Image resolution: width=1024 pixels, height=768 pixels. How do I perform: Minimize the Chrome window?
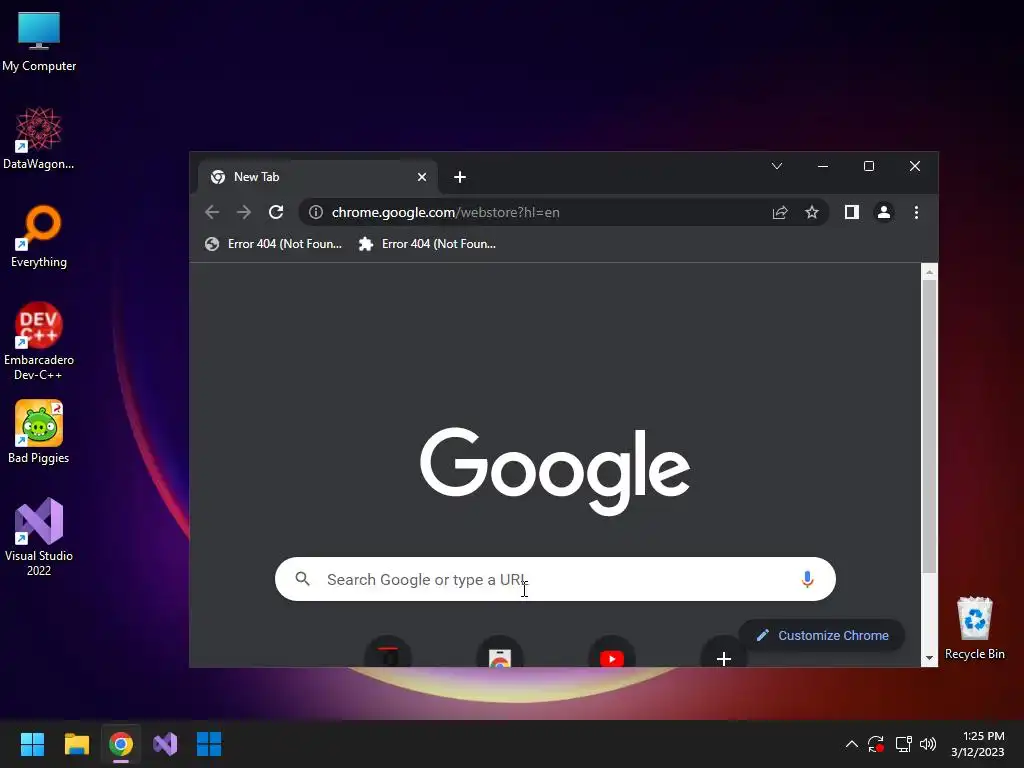[823, 166]
